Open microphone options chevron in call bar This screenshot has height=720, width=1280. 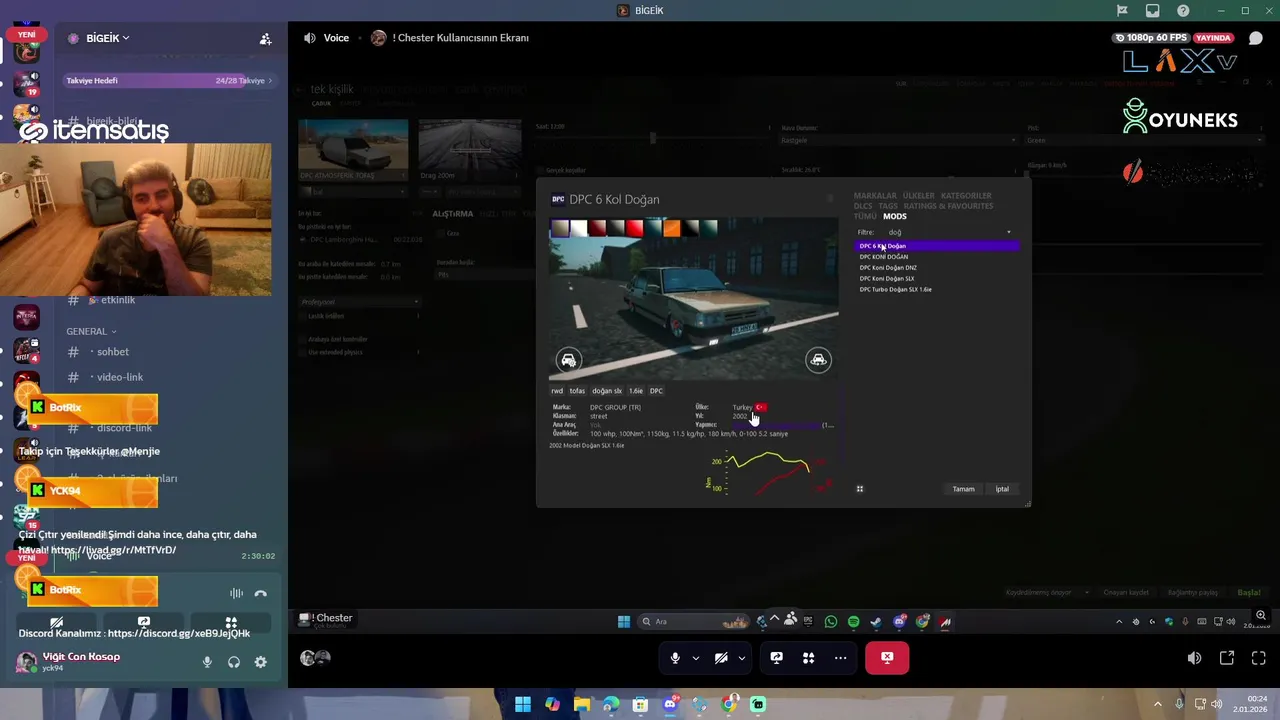pos(695,658)
